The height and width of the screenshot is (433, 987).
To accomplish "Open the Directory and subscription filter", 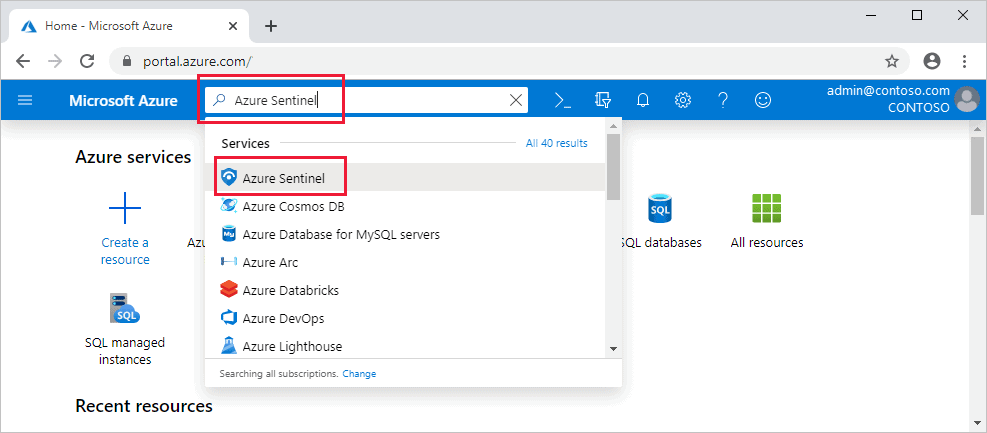I will click(602, 100).
